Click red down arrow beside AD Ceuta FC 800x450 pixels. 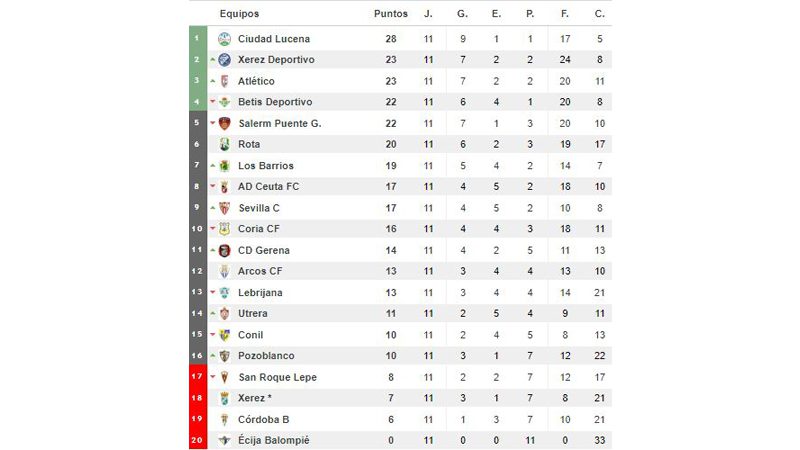(213, 186)
